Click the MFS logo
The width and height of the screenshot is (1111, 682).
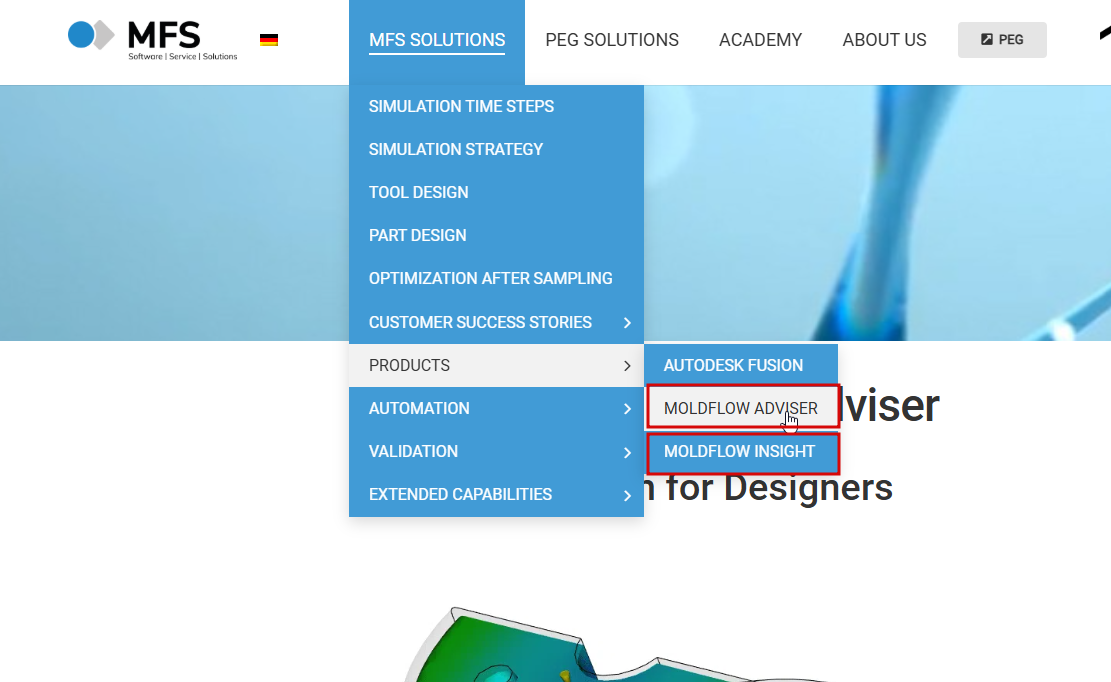[152, 40]
